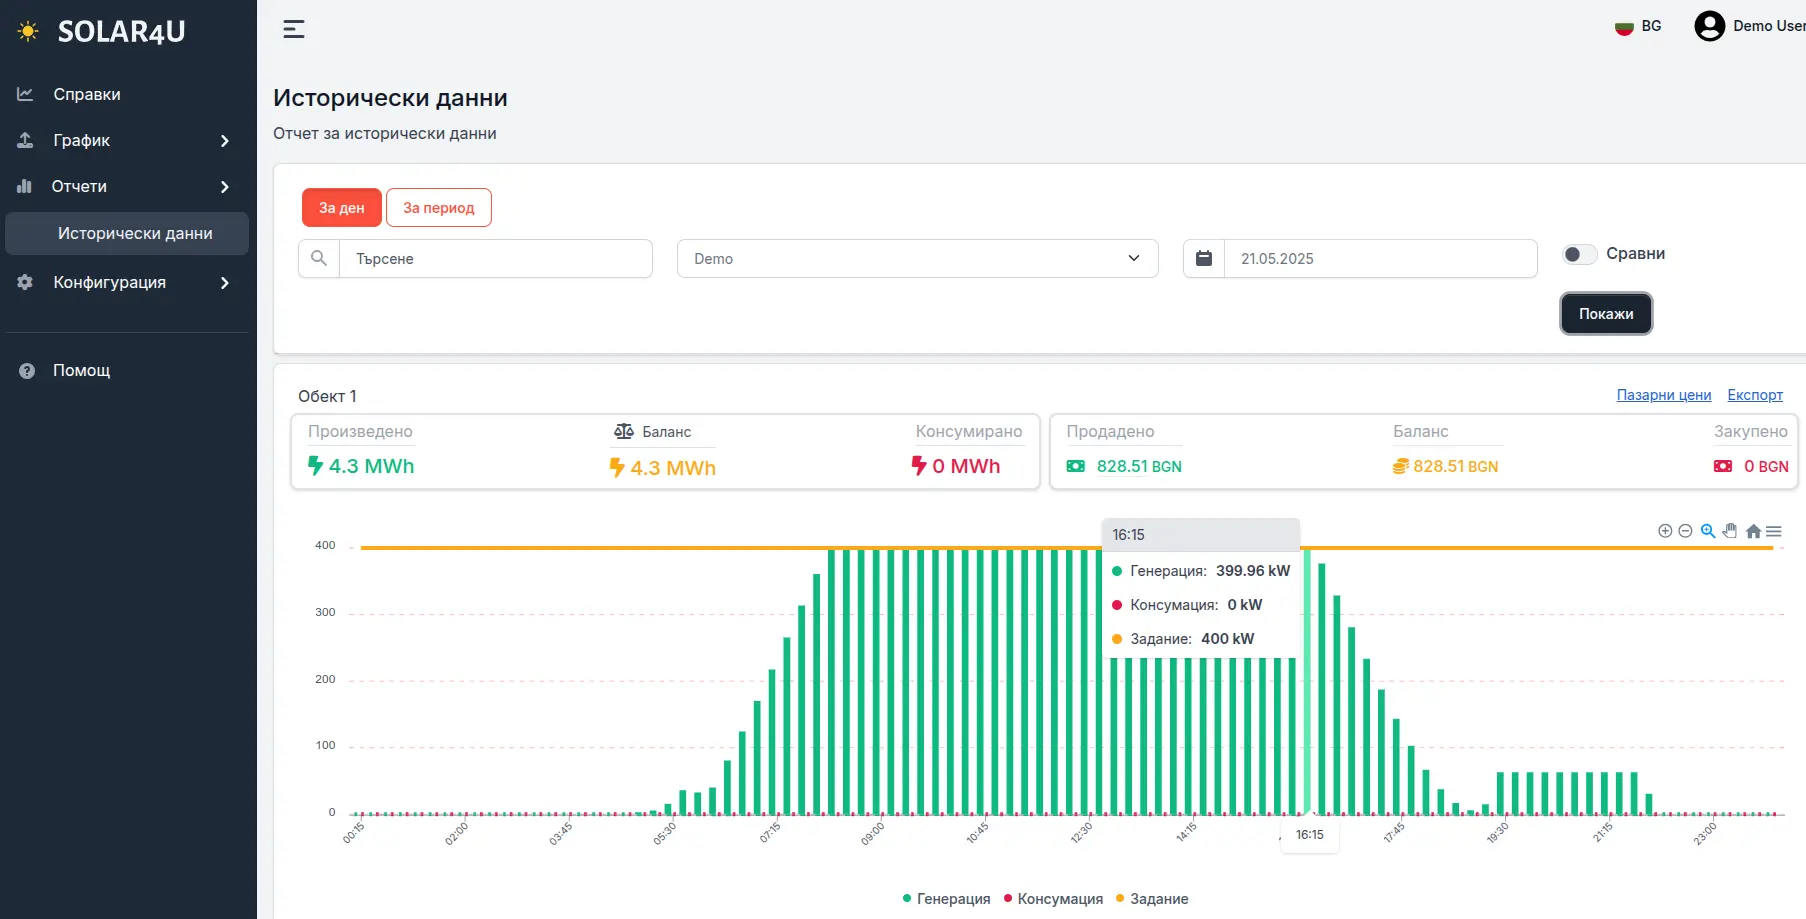The height and width of the screenshot is (919, 1806).
Task: Reset chart zoom with home icon
Action: [x=1753, y=531]
